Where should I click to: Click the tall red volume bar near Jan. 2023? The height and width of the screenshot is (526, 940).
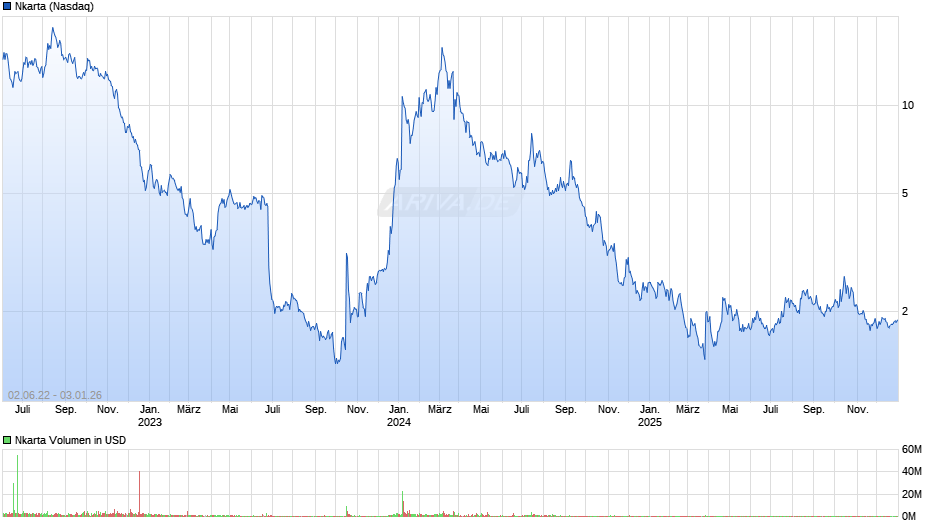pos(140,494)
